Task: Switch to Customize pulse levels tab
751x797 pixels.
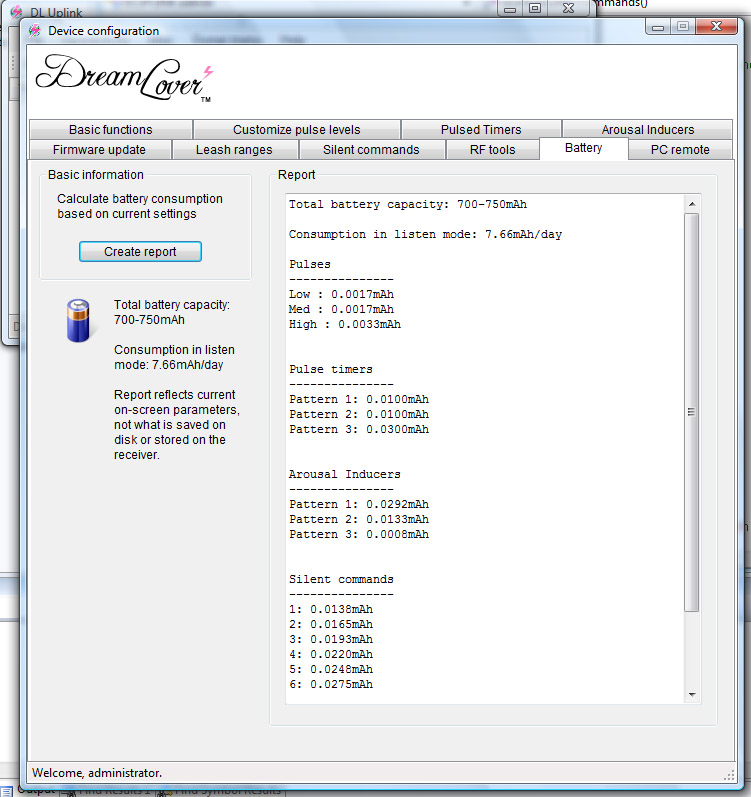Action: tap(296, 130)
